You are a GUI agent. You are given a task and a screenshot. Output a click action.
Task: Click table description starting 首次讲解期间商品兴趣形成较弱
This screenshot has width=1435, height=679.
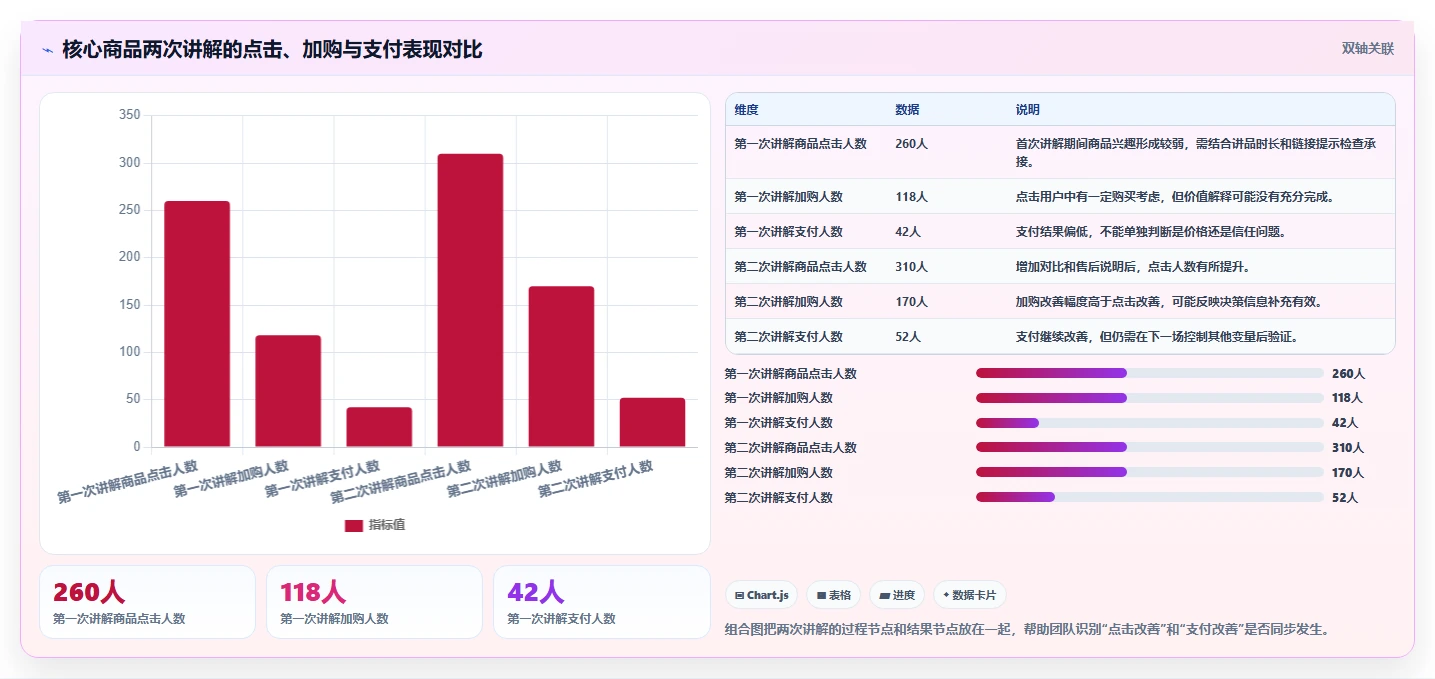pyautogui.click(x=1196, y=152)
